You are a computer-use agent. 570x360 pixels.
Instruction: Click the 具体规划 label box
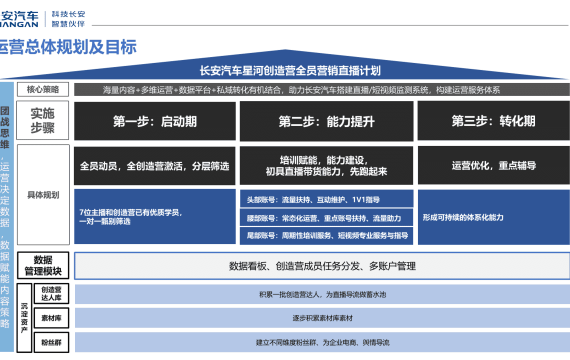(43, 195)
